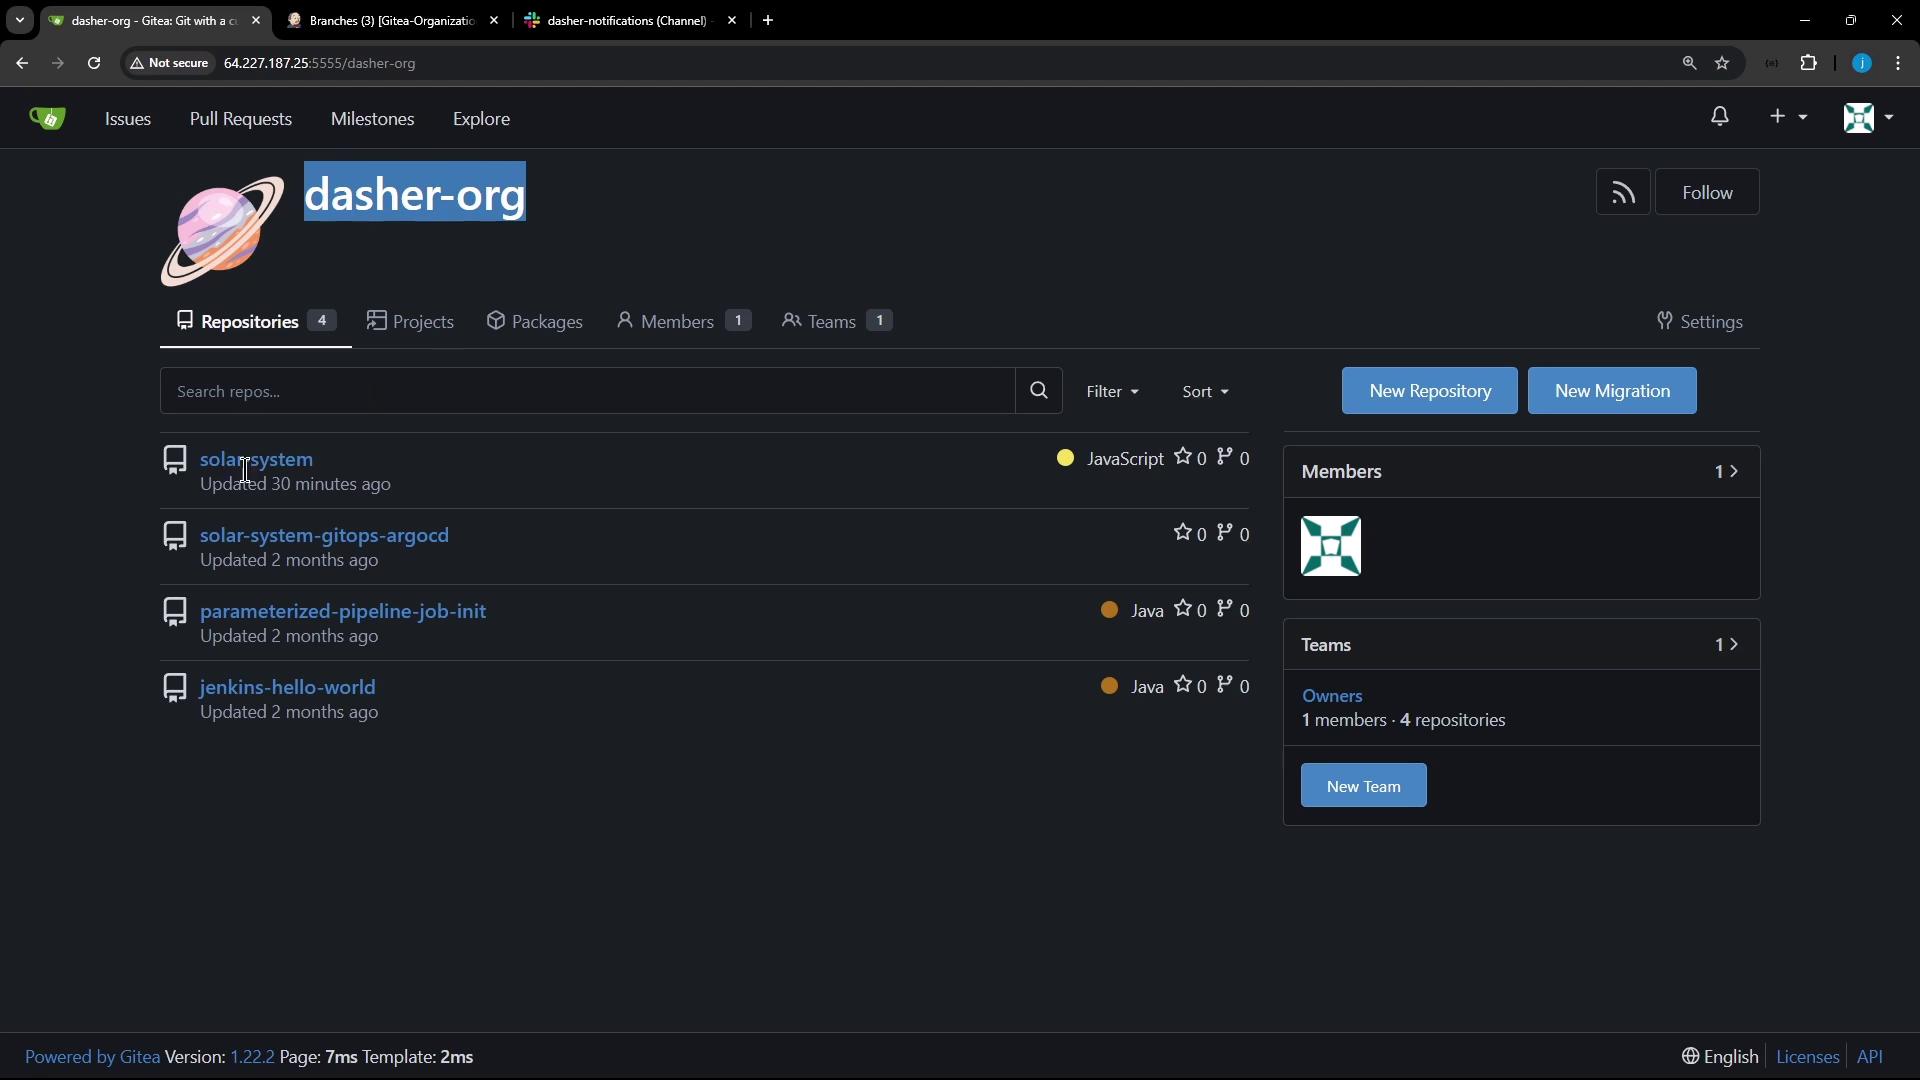Open the Sort dropdown
This screenshot has height=1080, width=1920.
point(1205,392)
